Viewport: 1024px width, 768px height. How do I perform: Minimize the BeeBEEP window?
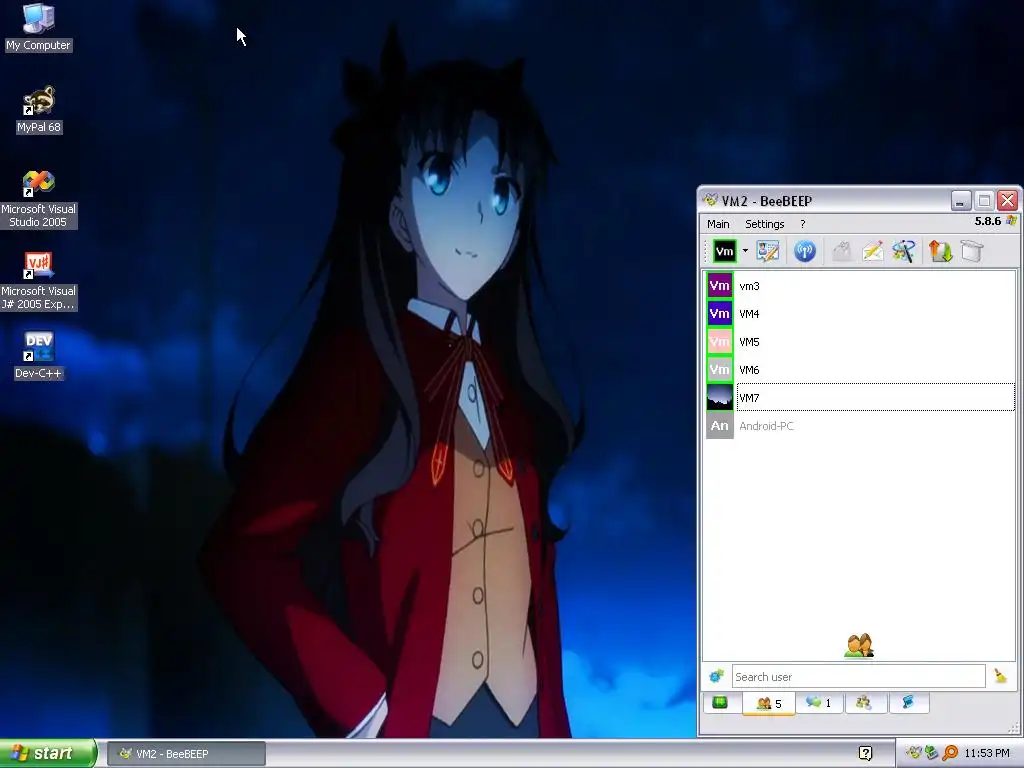961,200
